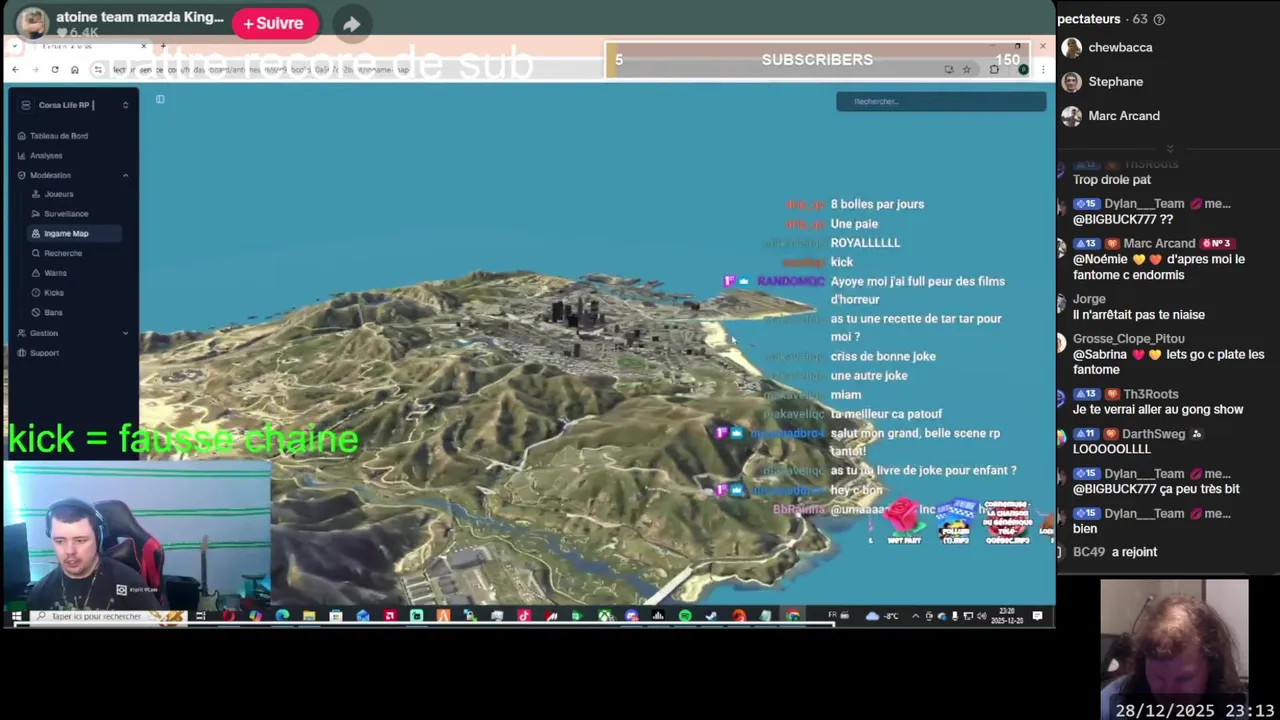Collapse the Modération section
1280x720 pixels.
point(73,176)
